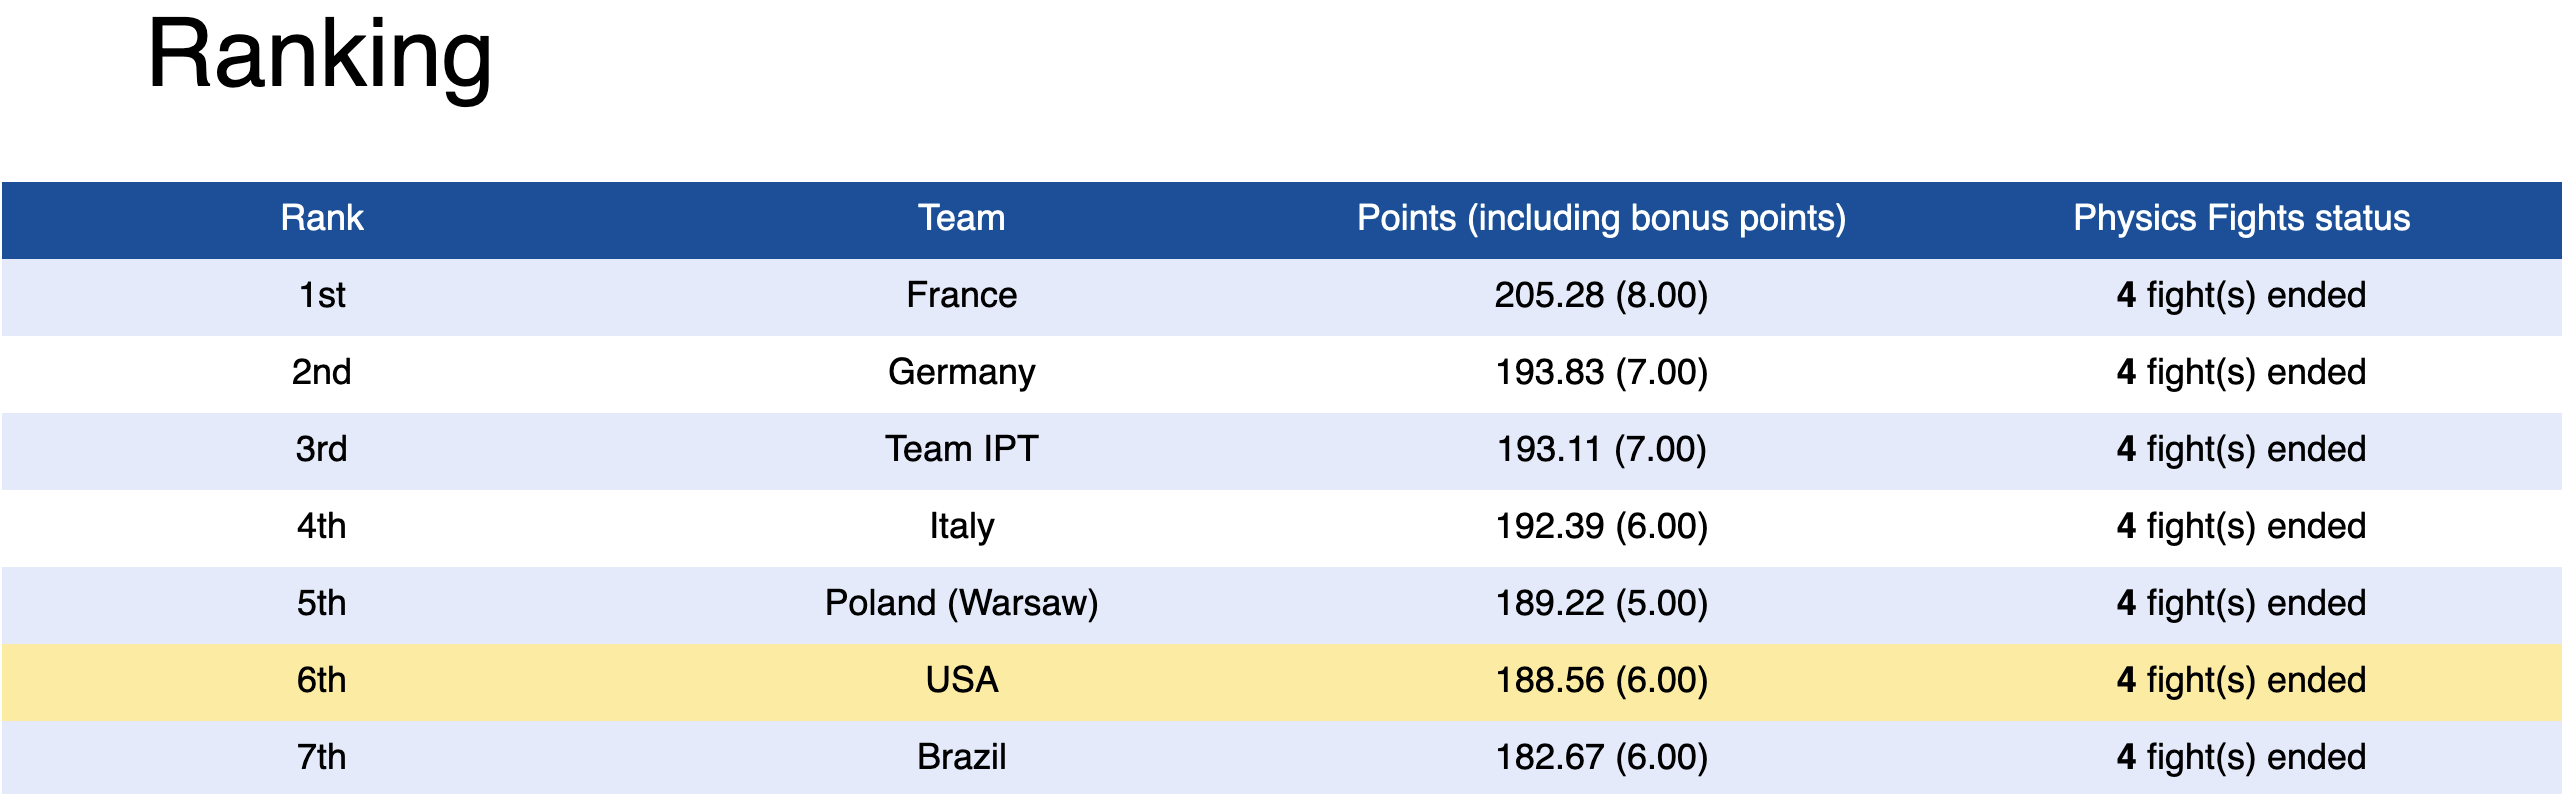This screenshot has width=2564, height=794.
Task: Open the Poland (Warsaw) team entry
Action: pyautogui.click(x=961, y=603)
